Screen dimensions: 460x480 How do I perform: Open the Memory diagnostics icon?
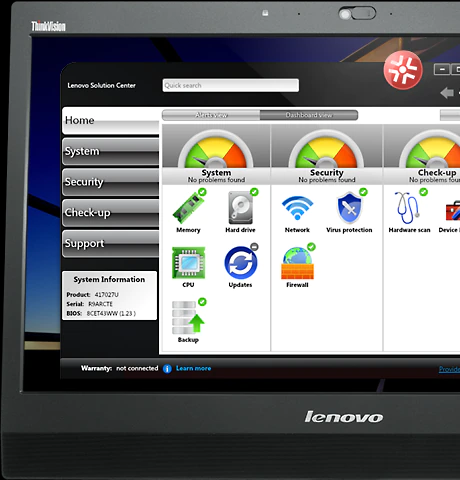click(188, 208)
